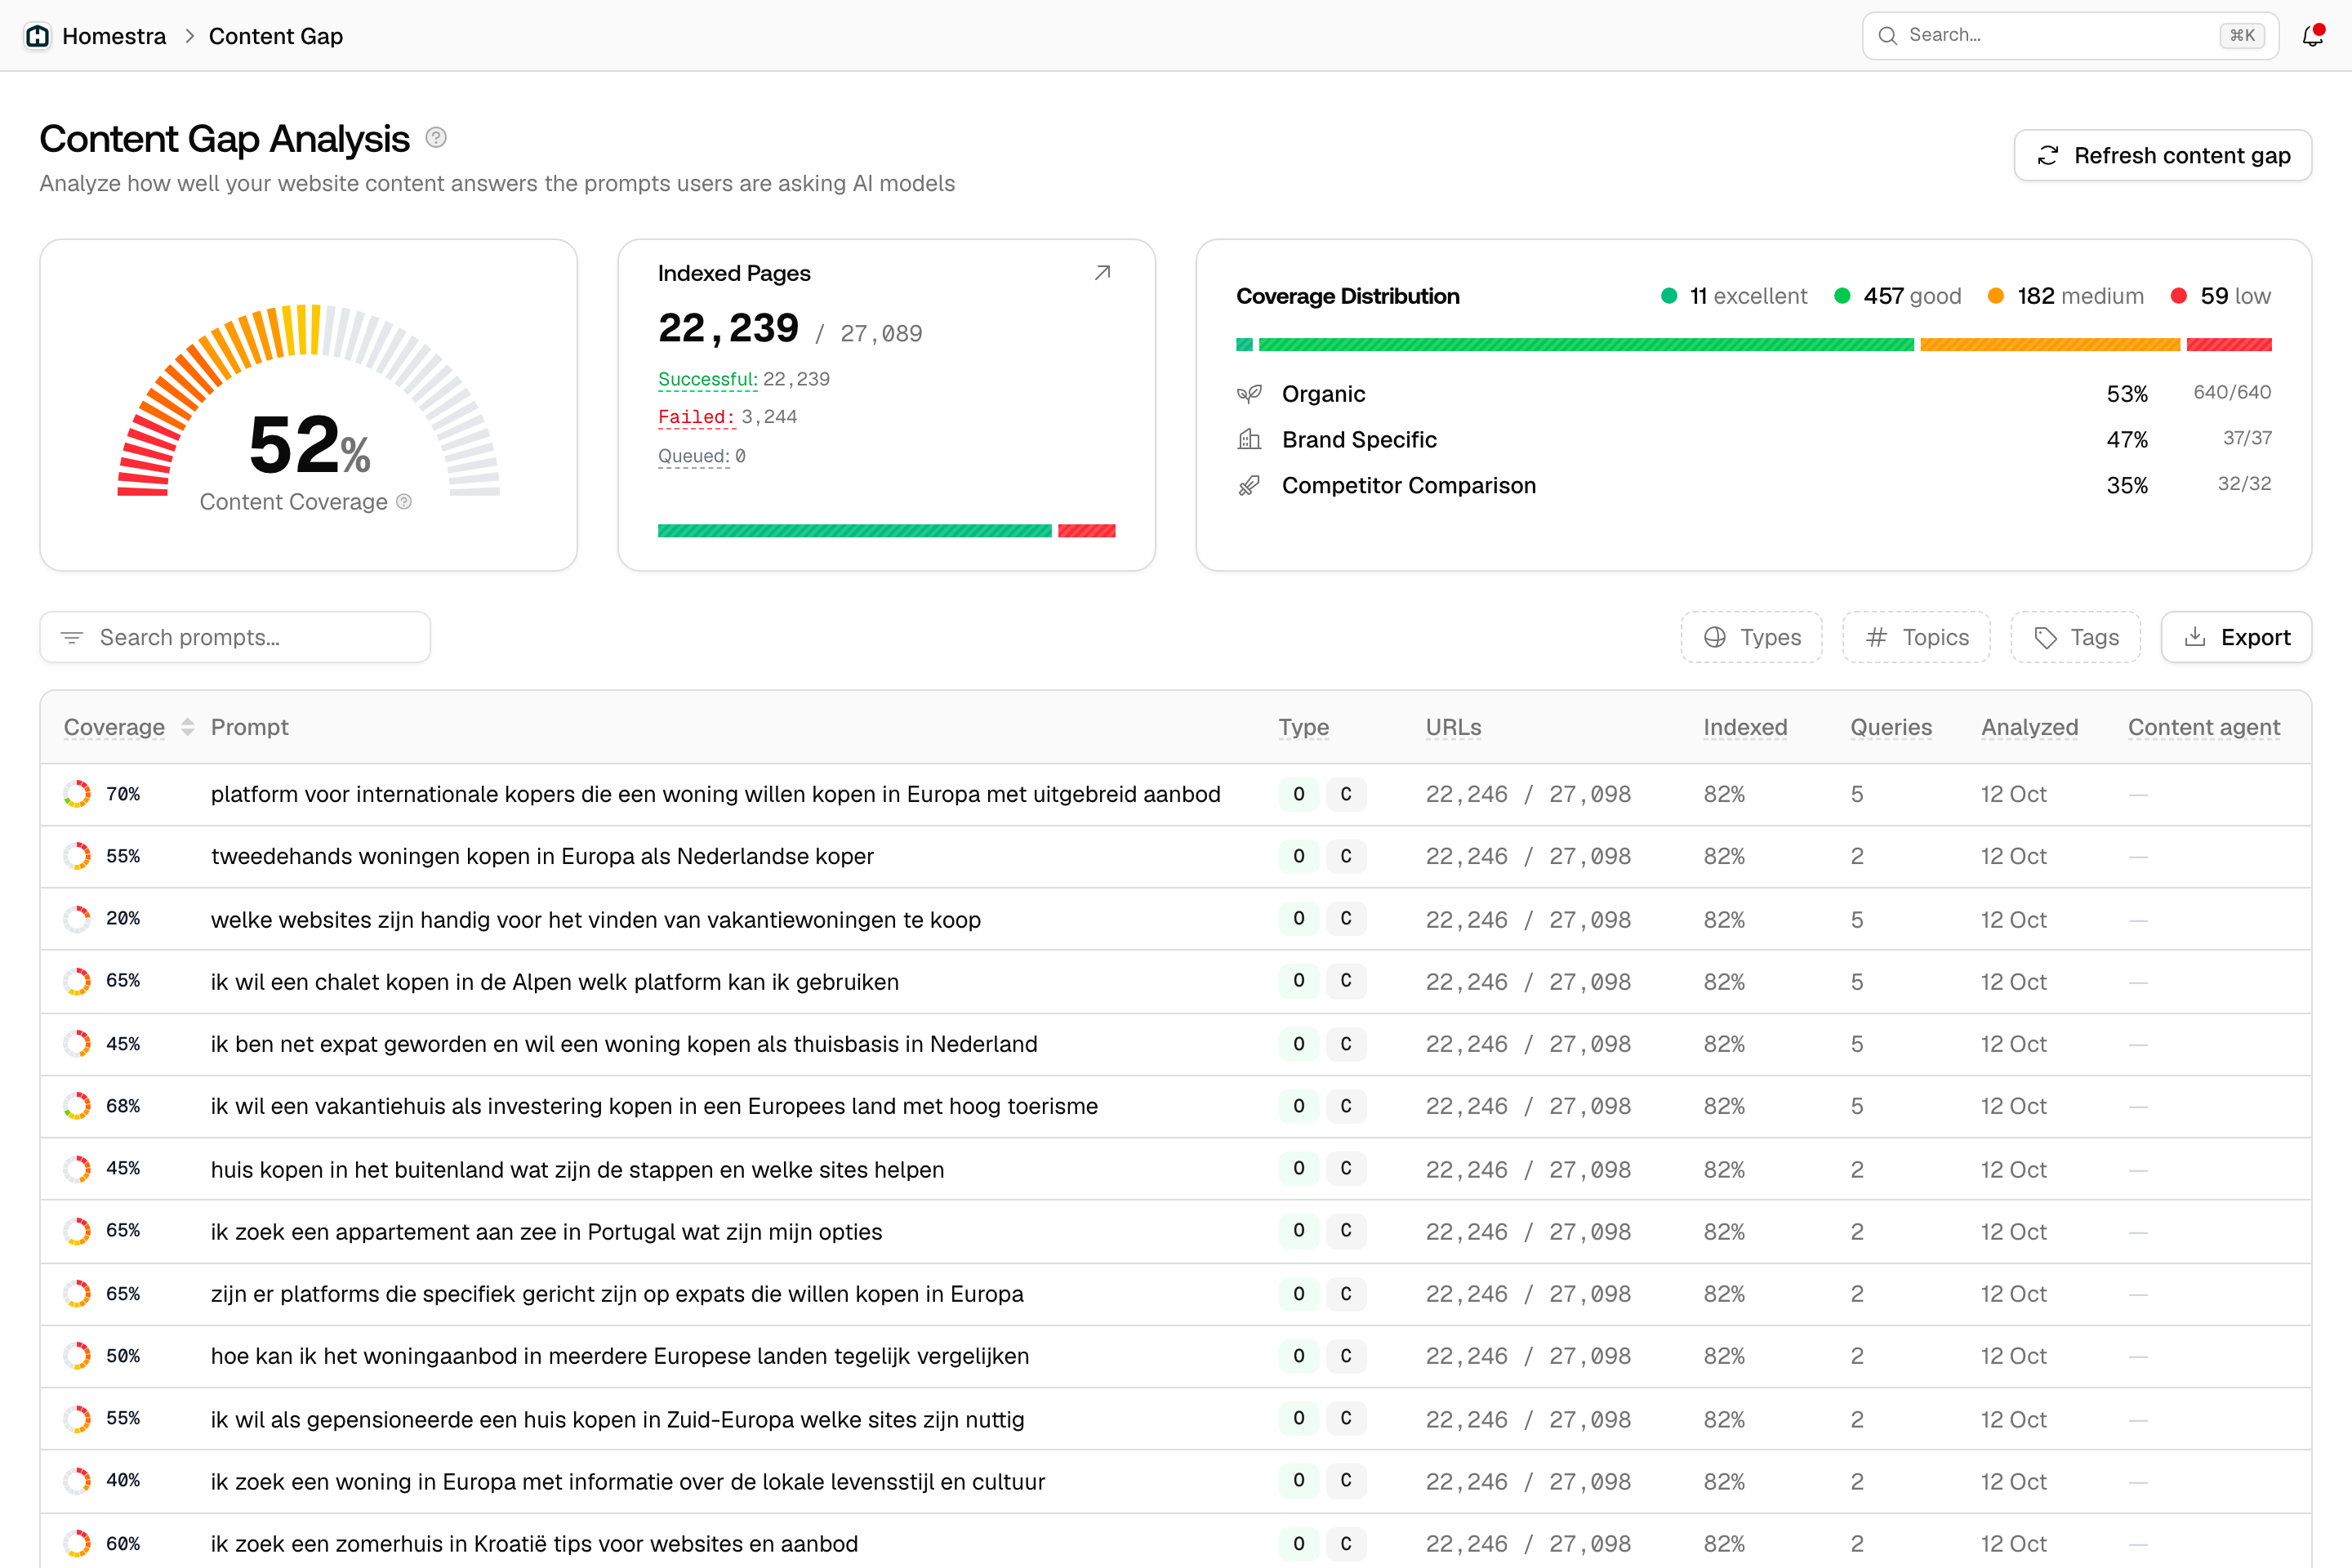This screenshot has width=2352, height=1568.
Task: Click the top Search box
Action: tap(2070, 36)
